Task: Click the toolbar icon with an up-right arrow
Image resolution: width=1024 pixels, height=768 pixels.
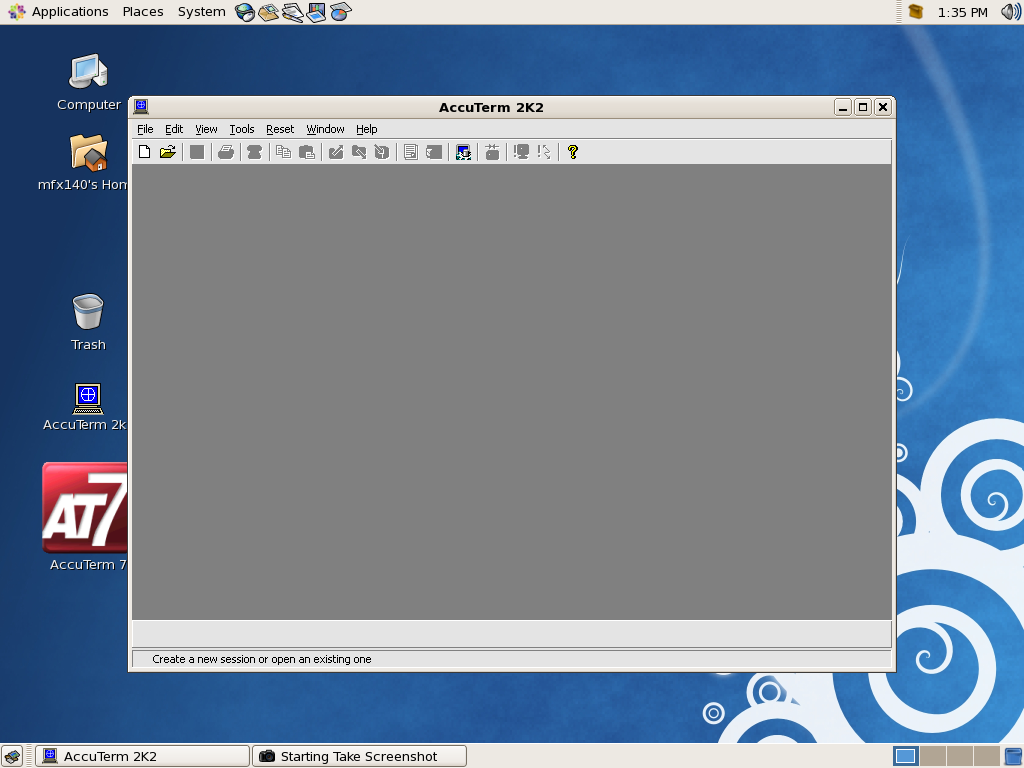Action: 336,152
